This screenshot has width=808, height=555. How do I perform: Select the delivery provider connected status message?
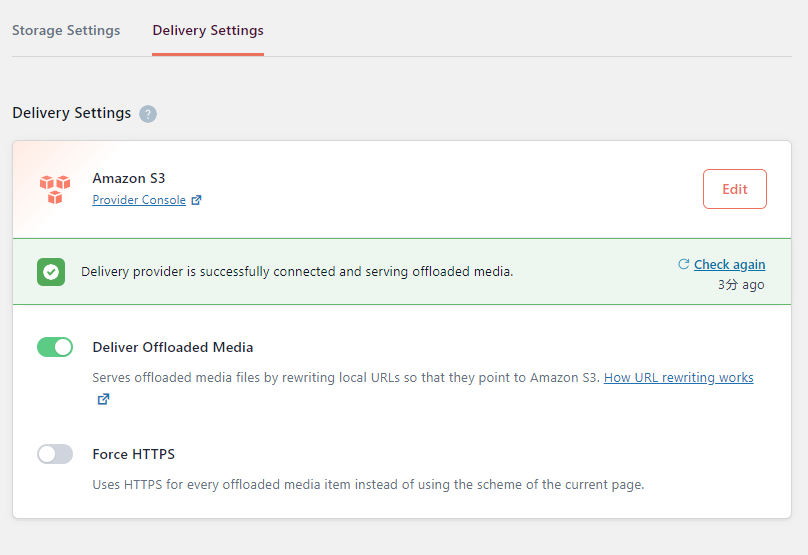[297, 271]
